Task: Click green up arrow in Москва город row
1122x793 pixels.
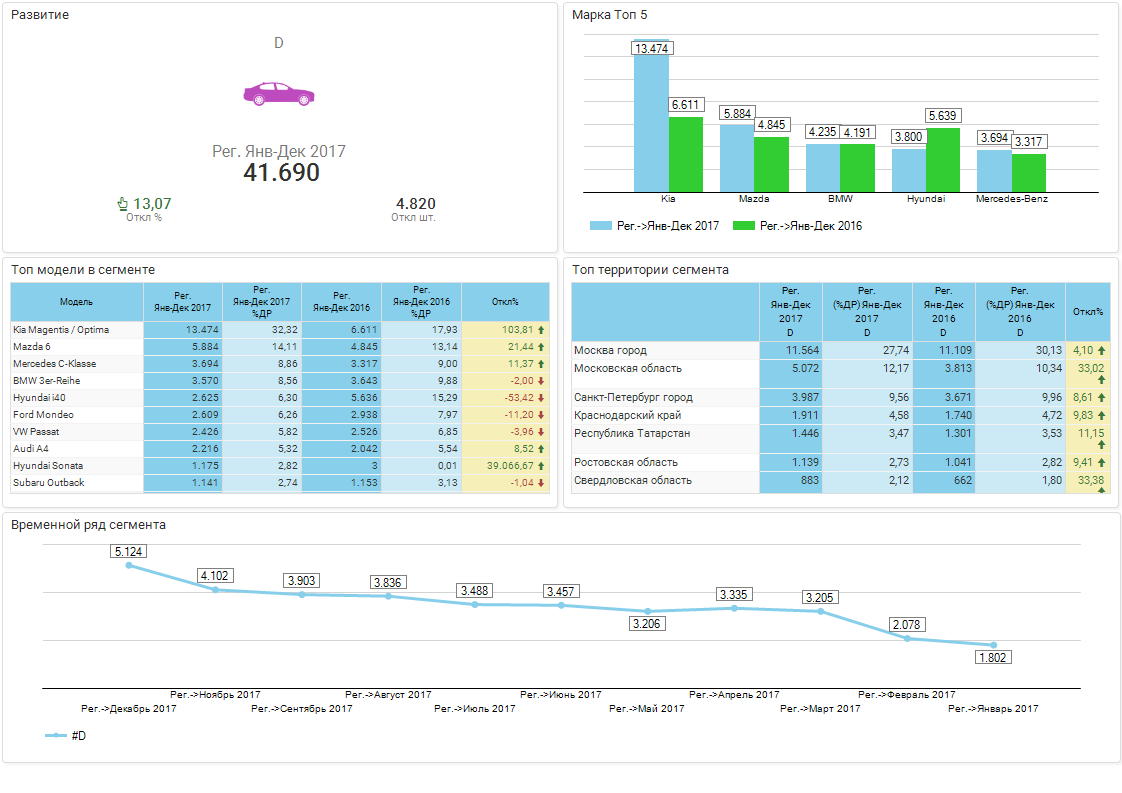Action: (1102, 351)
